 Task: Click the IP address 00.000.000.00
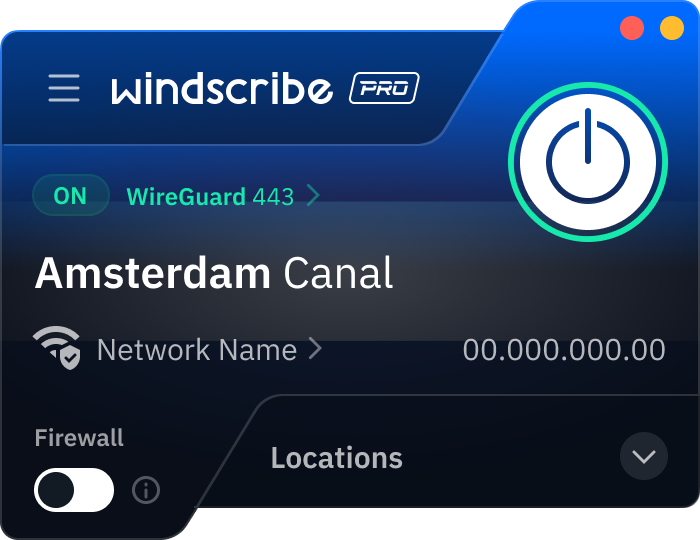564,349
